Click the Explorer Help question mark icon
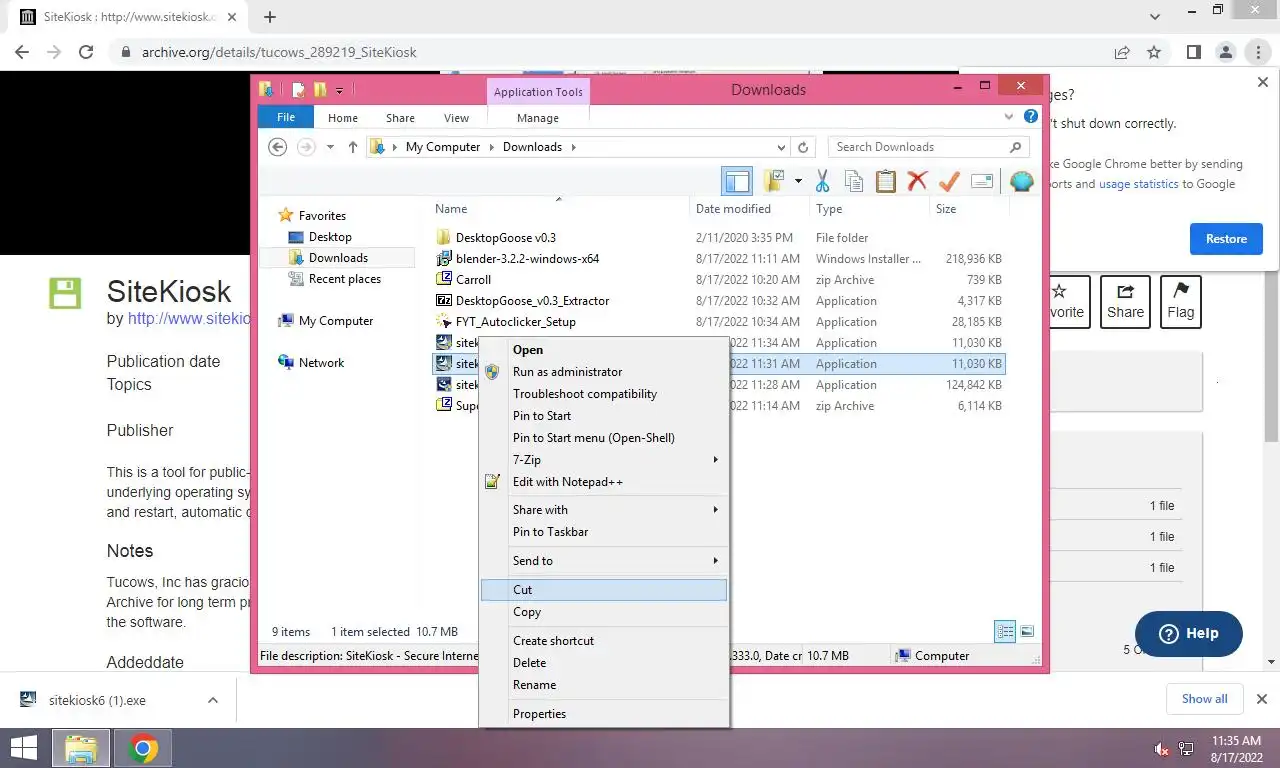This screenshot has width=1280, height=768. coord(1031,117)
